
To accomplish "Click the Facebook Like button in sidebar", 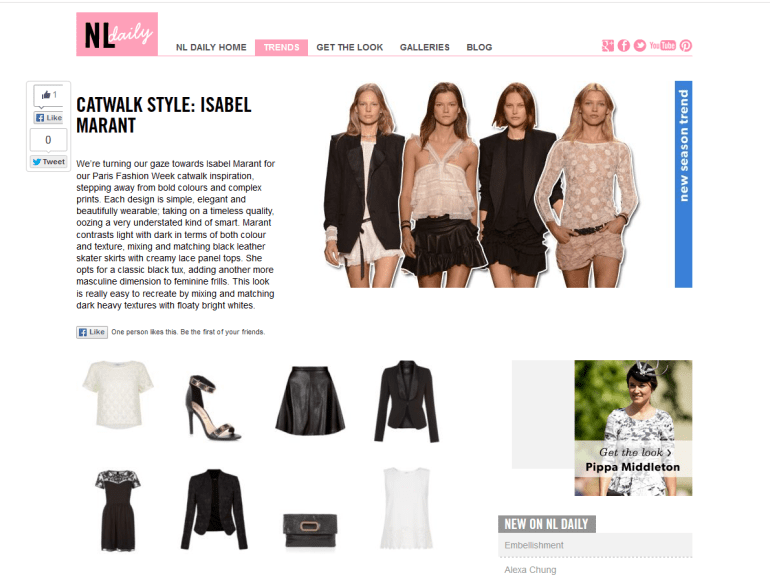I will point(48,118).
